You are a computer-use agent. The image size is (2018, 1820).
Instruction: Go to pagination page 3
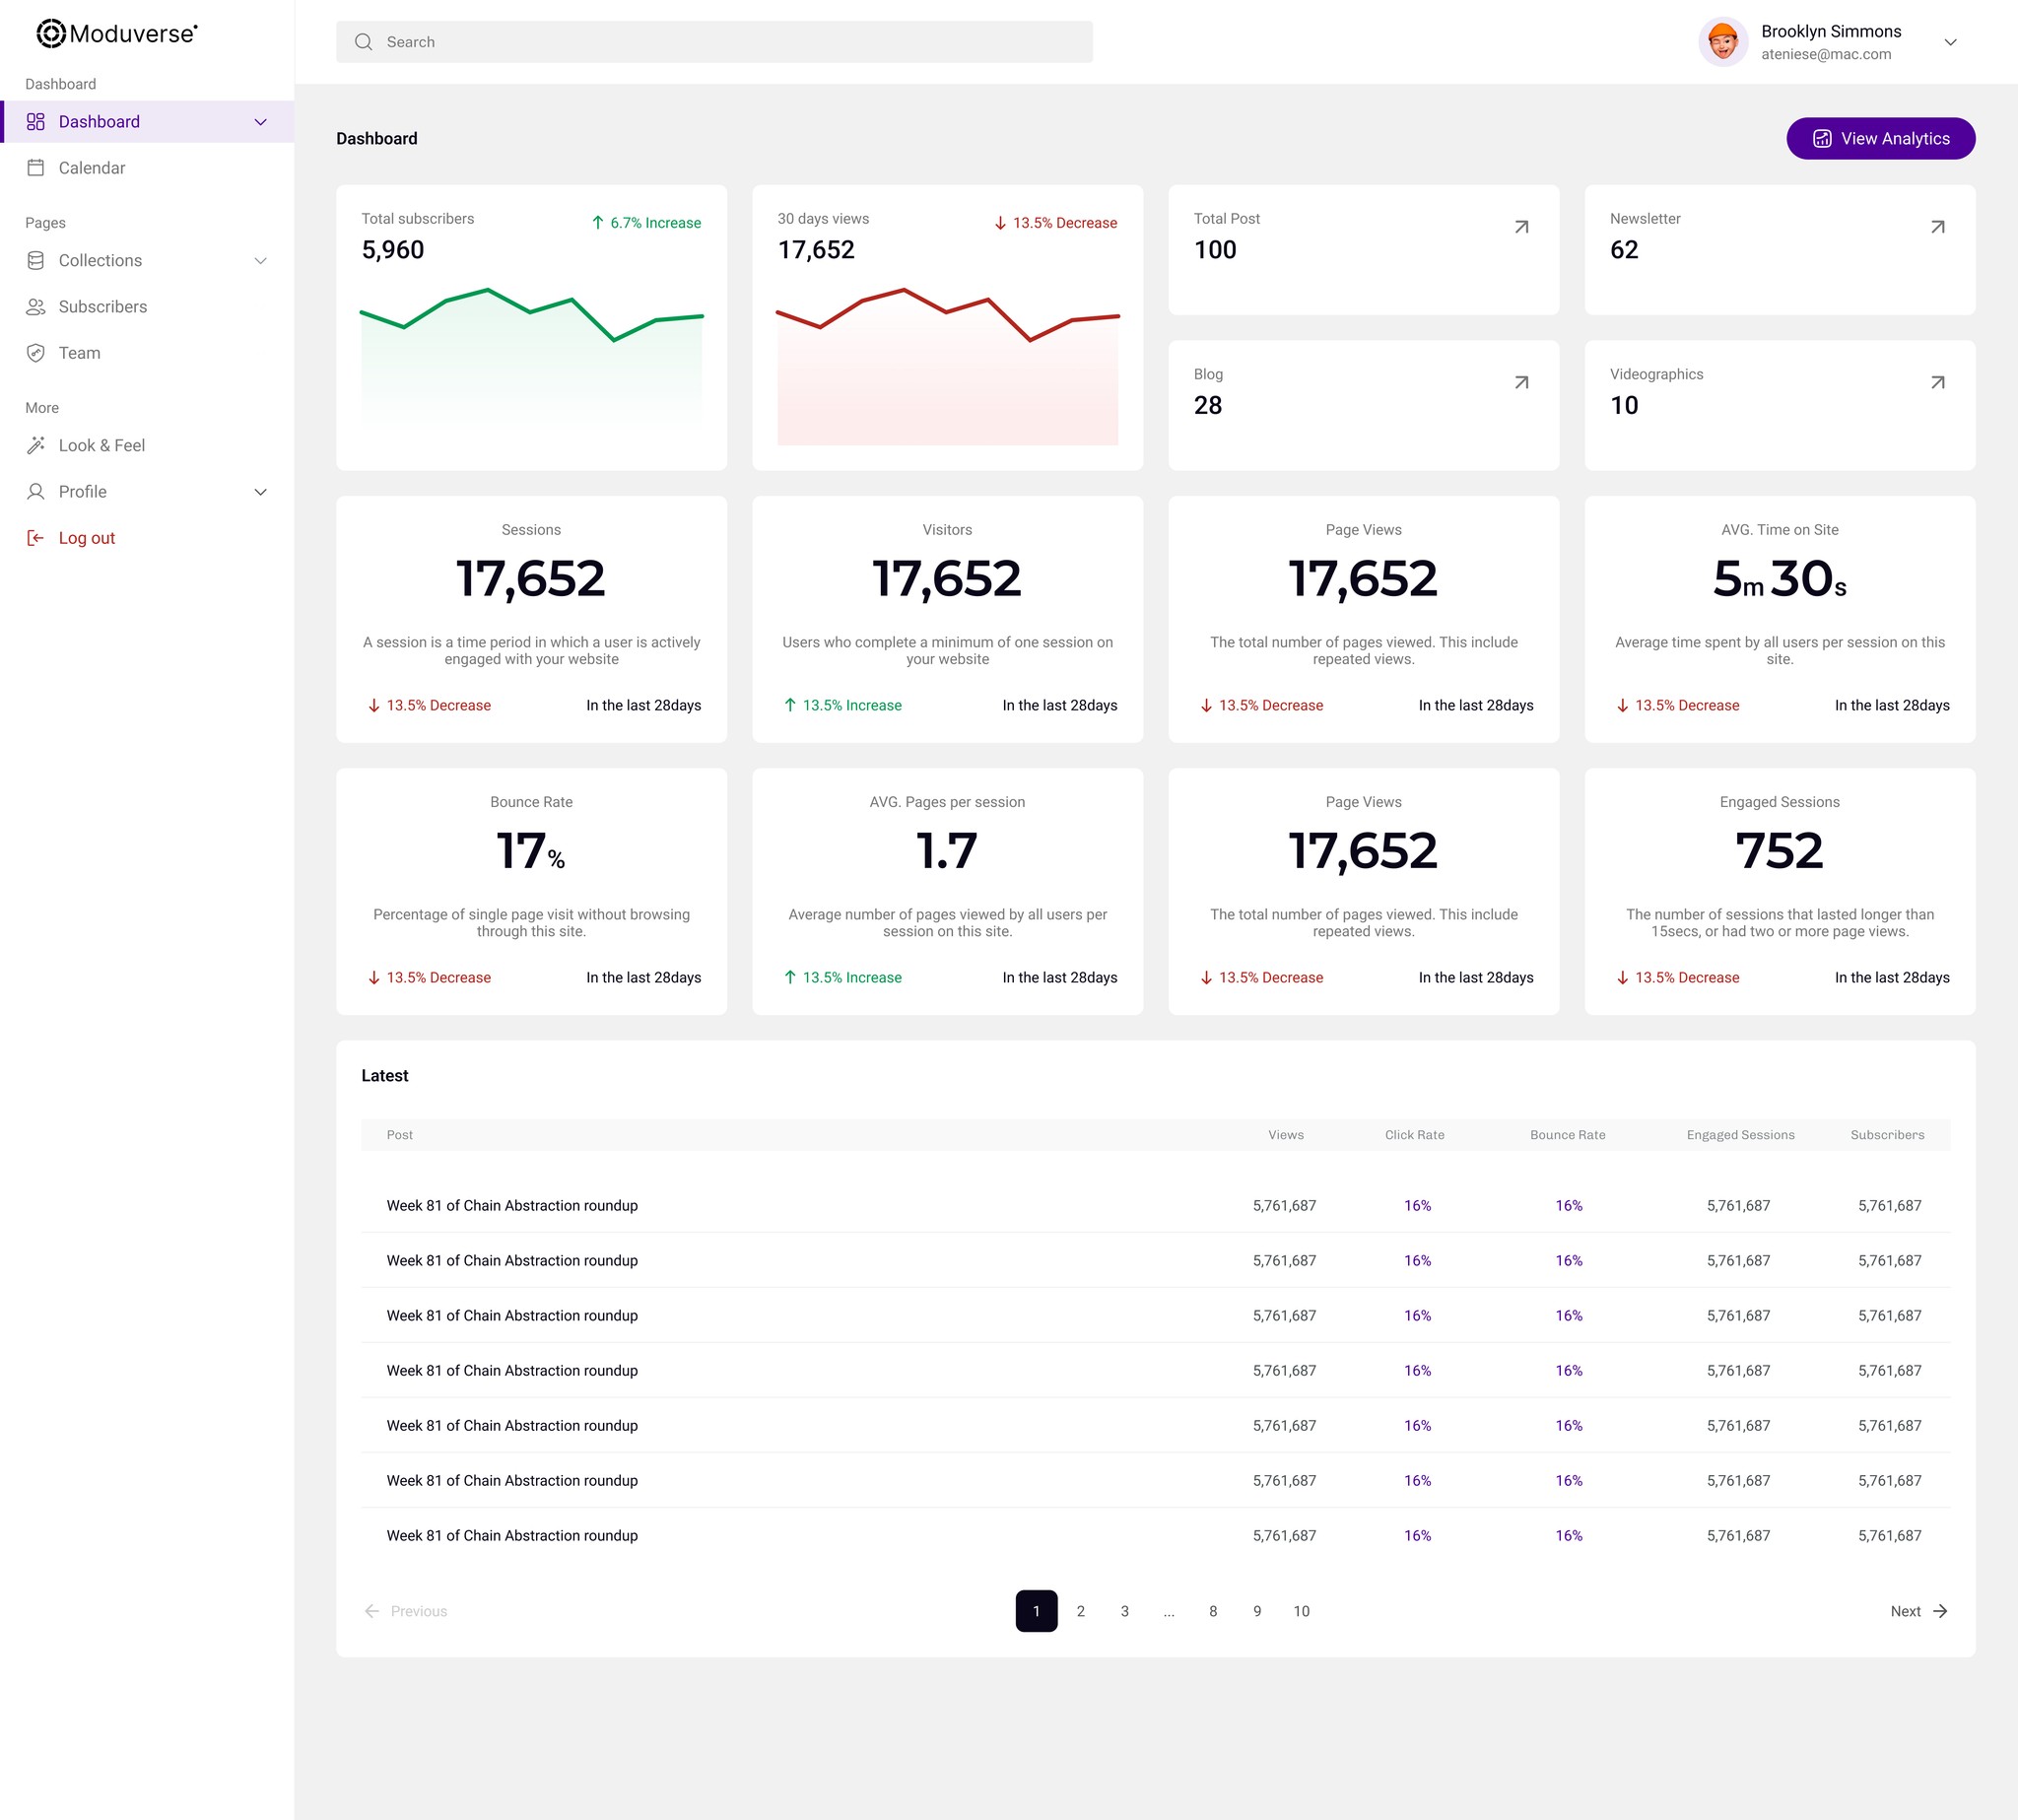tap(1124, 1611)
